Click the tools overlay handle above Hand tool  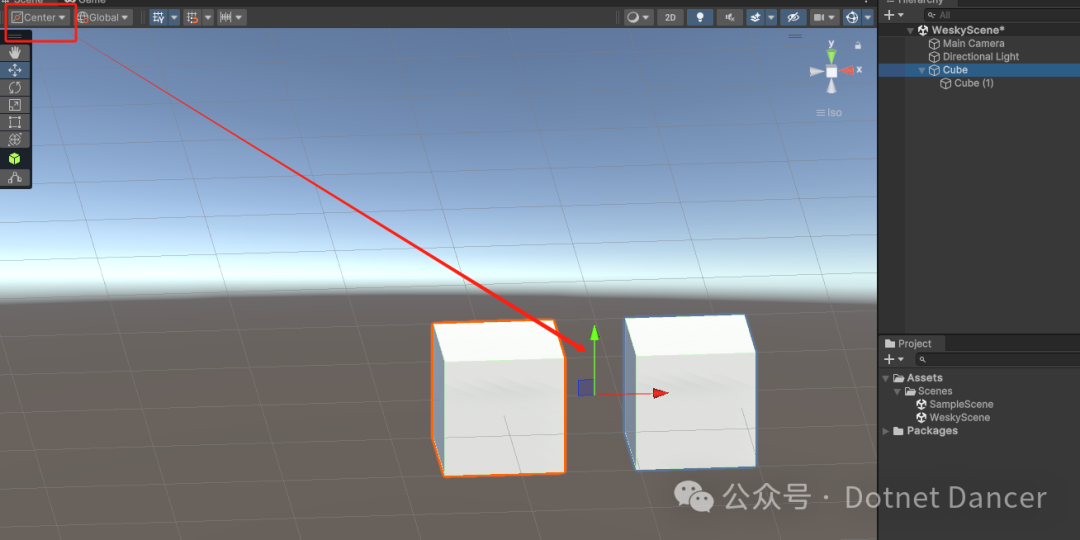pos(14,36)
